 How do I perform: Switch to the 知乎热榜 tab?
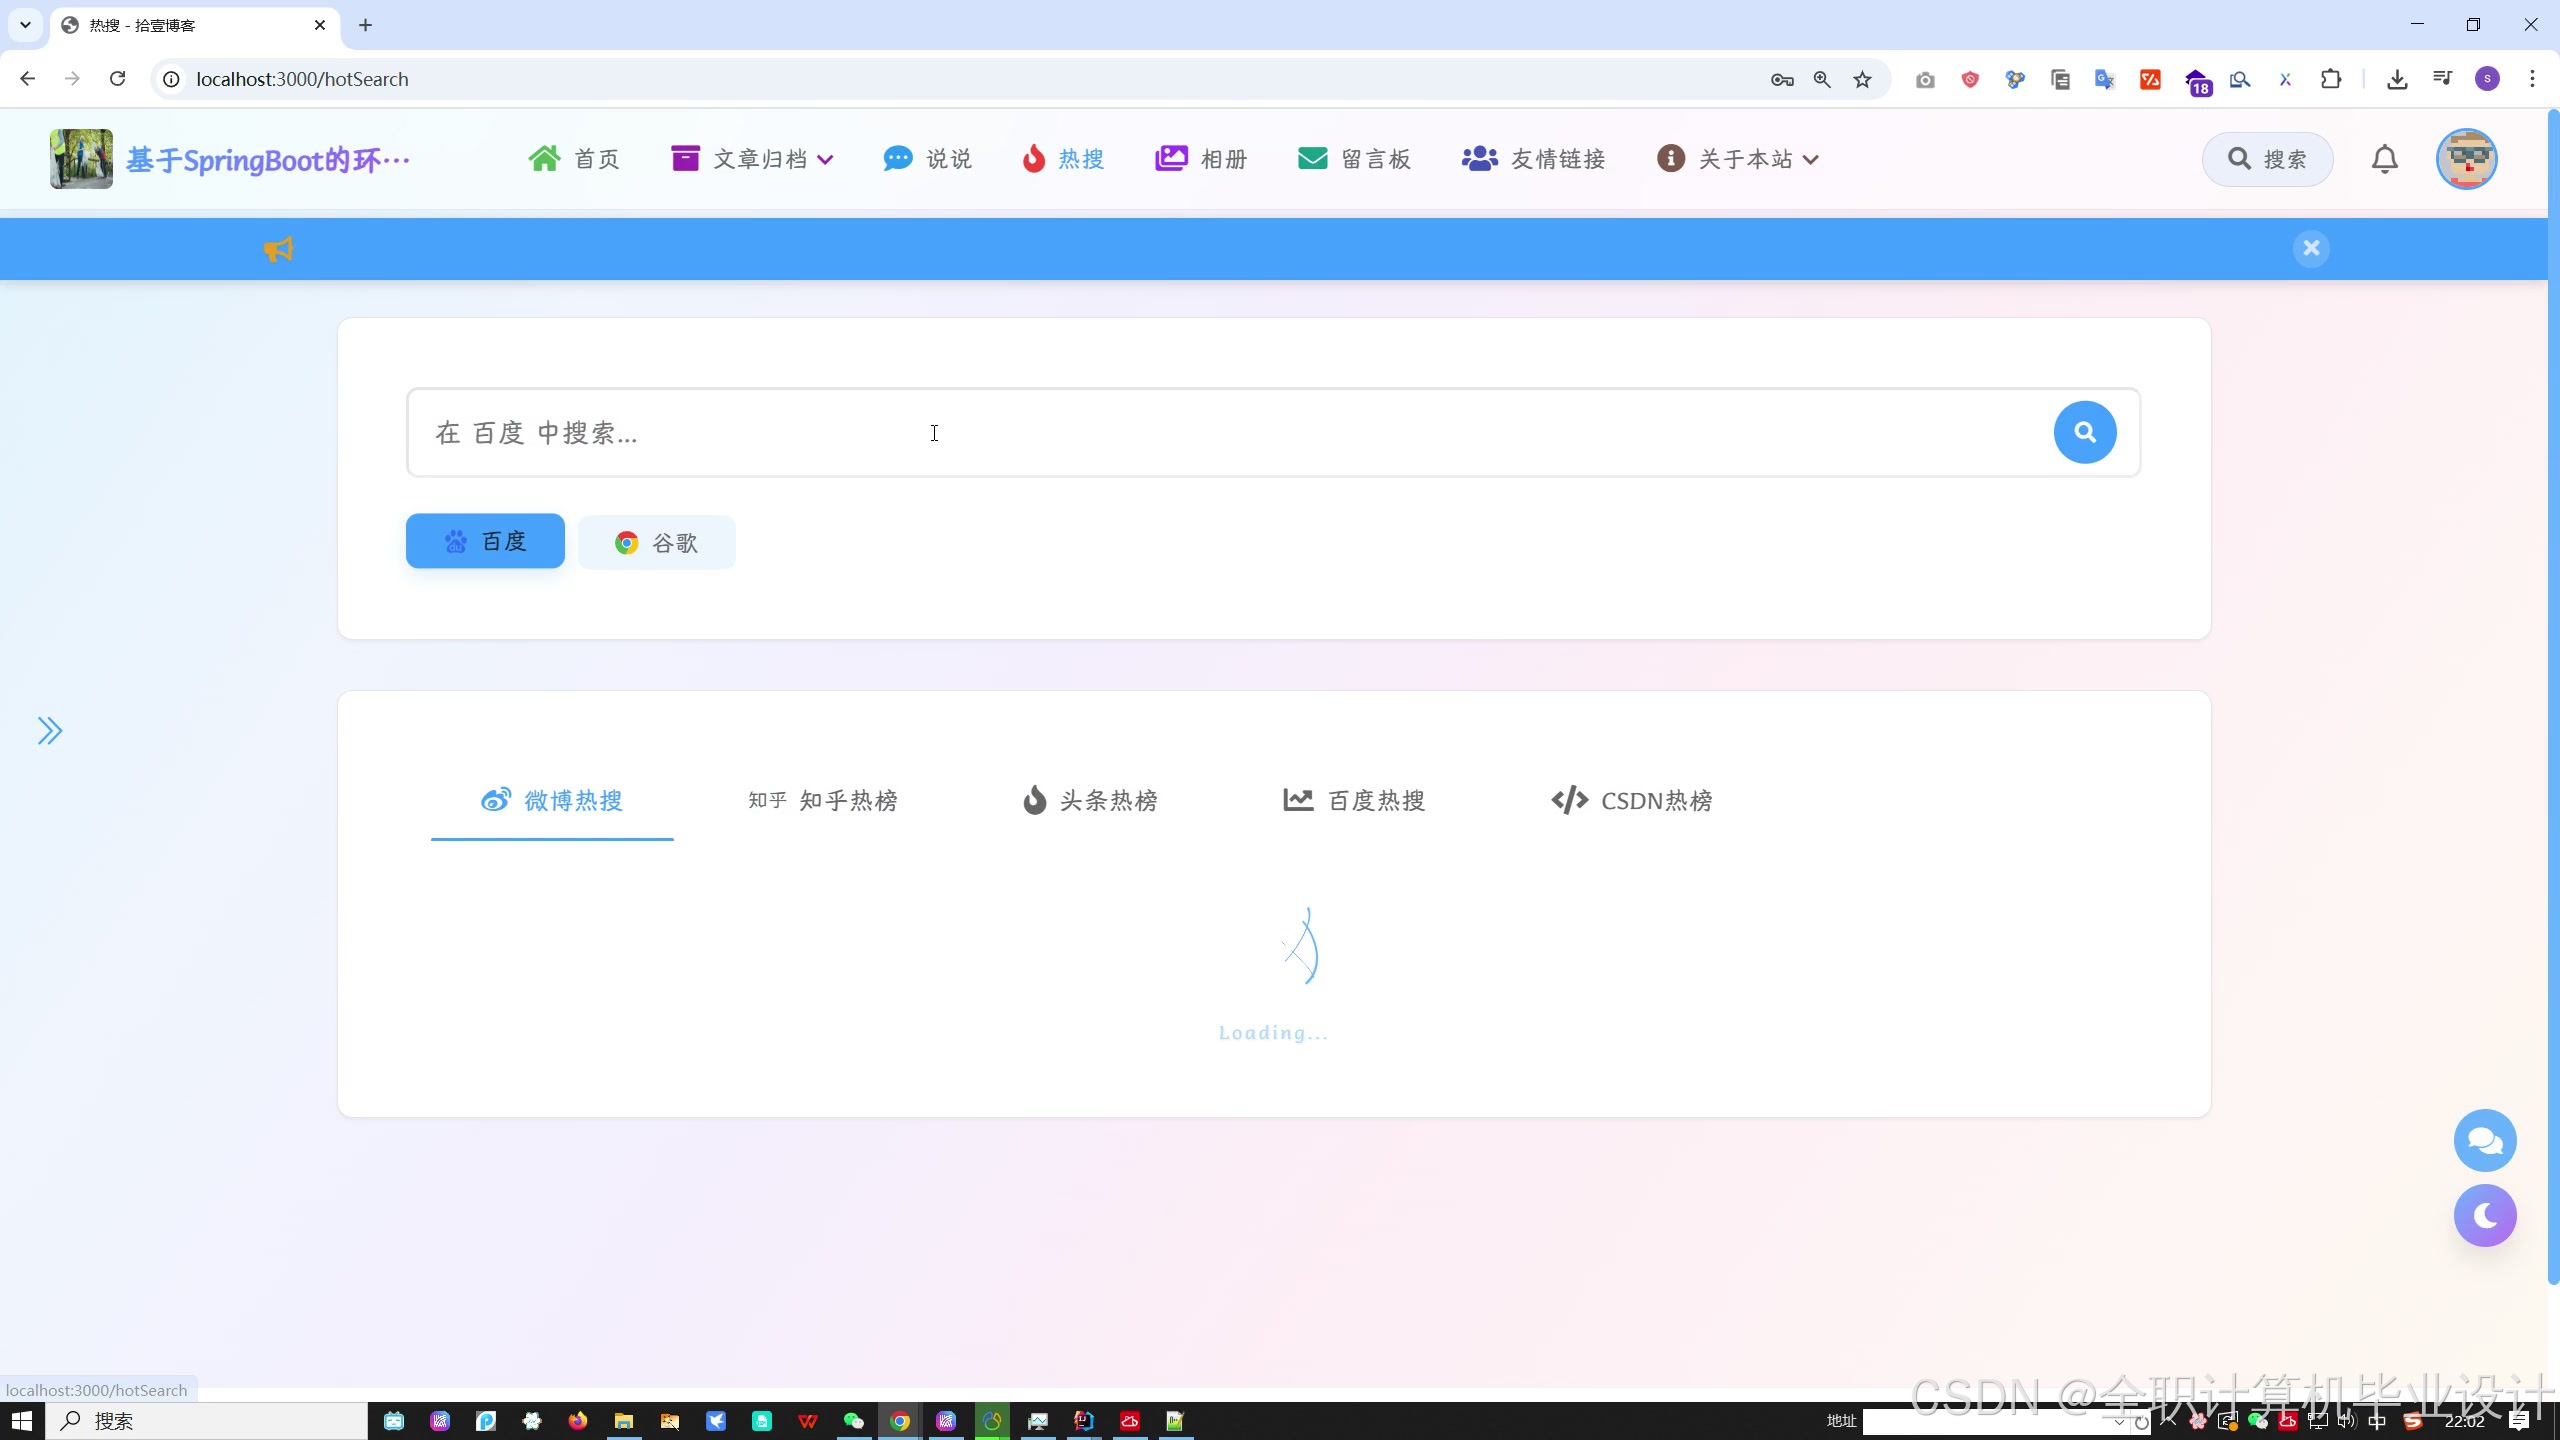823,800
